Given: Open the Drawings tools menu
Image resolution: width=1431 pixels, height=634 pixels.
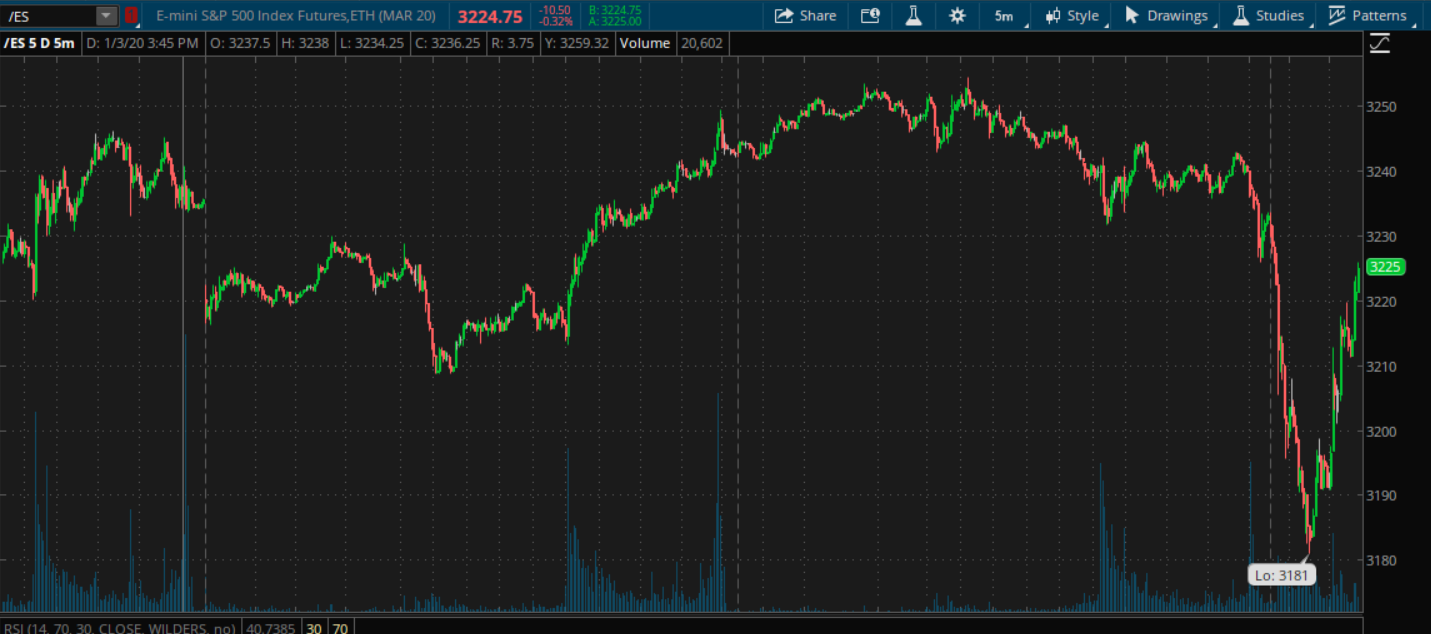Looking at the screenshot, I should coord(1166,15).
